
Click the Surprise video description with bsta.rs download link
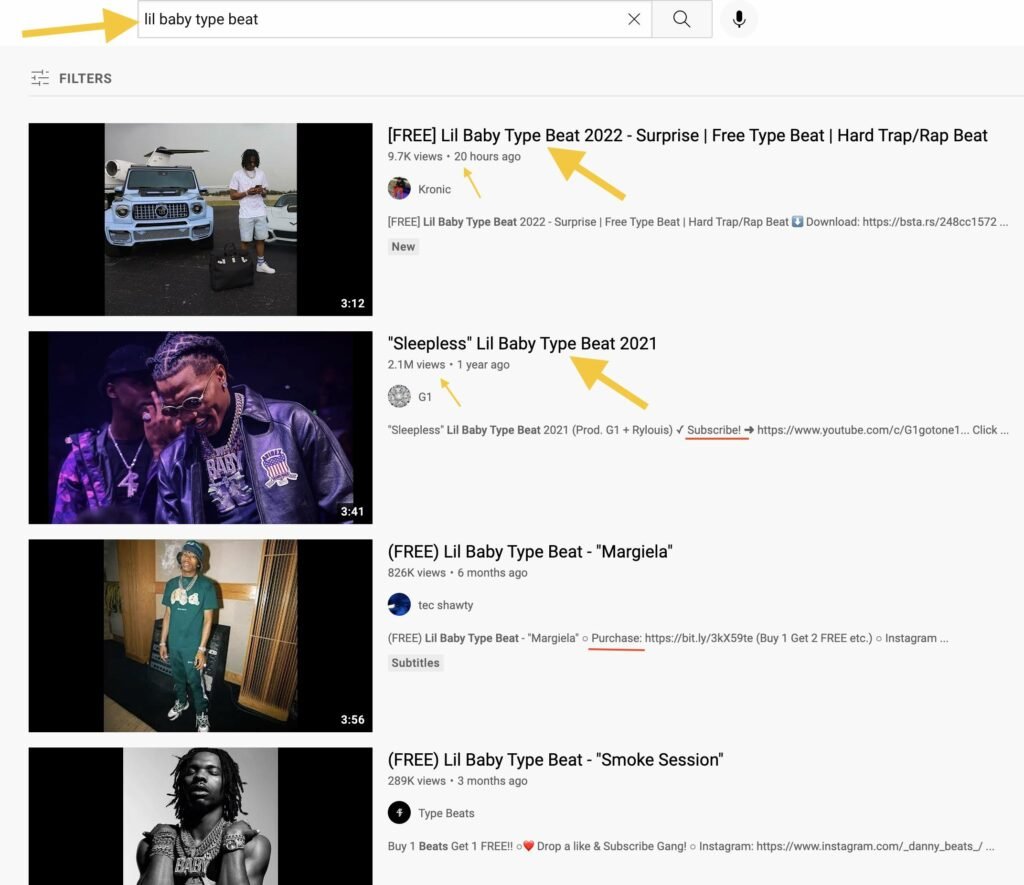[697, 222]
